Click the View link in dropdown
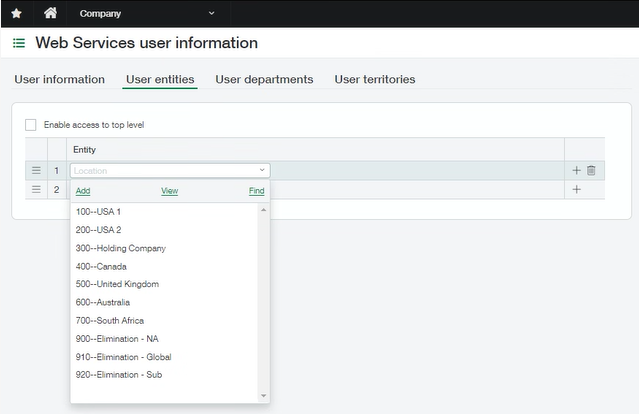 170,191
